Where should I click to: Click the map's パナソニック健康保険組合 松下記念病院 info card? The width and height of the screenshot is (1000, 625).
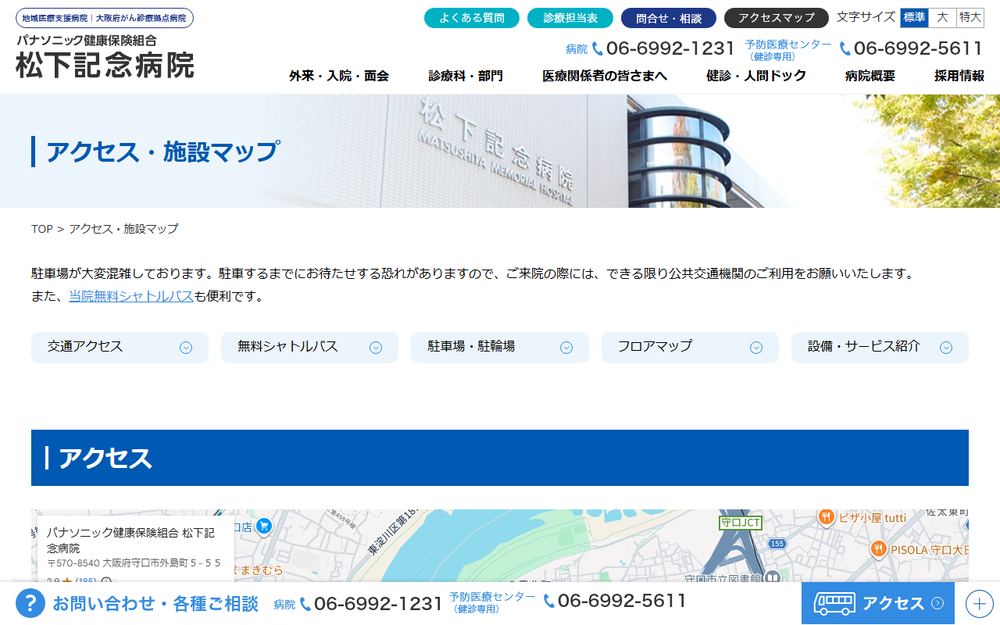[136, 548]
